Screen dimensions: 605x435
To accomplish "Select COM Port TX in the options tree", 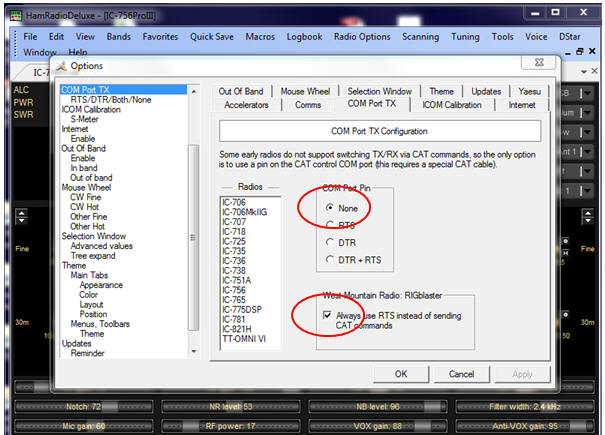I will [x=85, y=90].
